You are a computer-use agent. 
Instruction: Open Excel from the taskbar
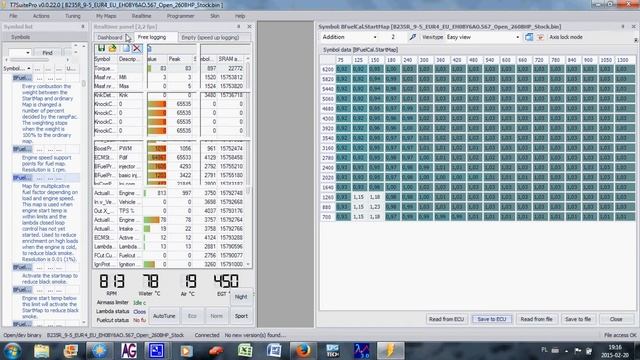(245, 351)
